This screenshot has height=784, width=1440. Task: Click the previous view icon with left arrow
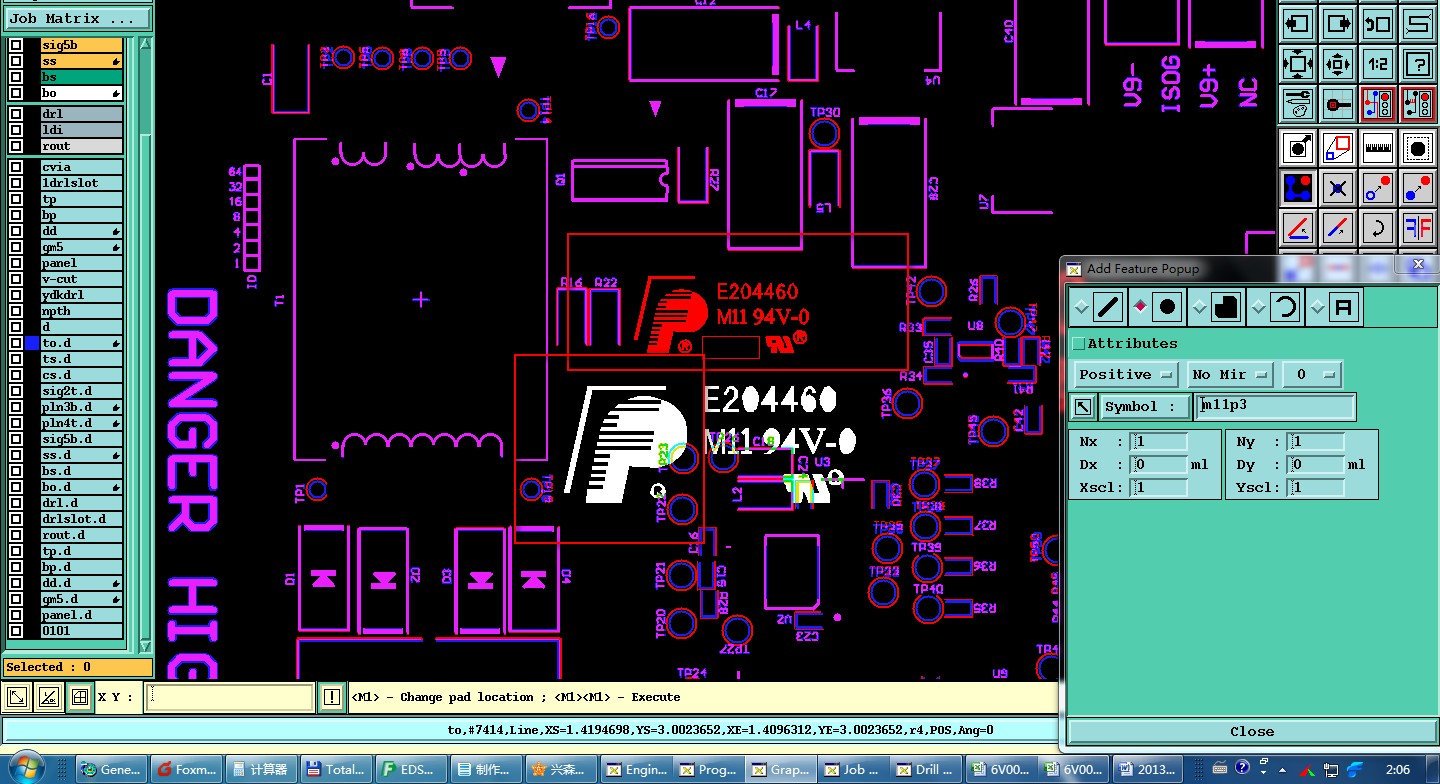click(1297, 23)
